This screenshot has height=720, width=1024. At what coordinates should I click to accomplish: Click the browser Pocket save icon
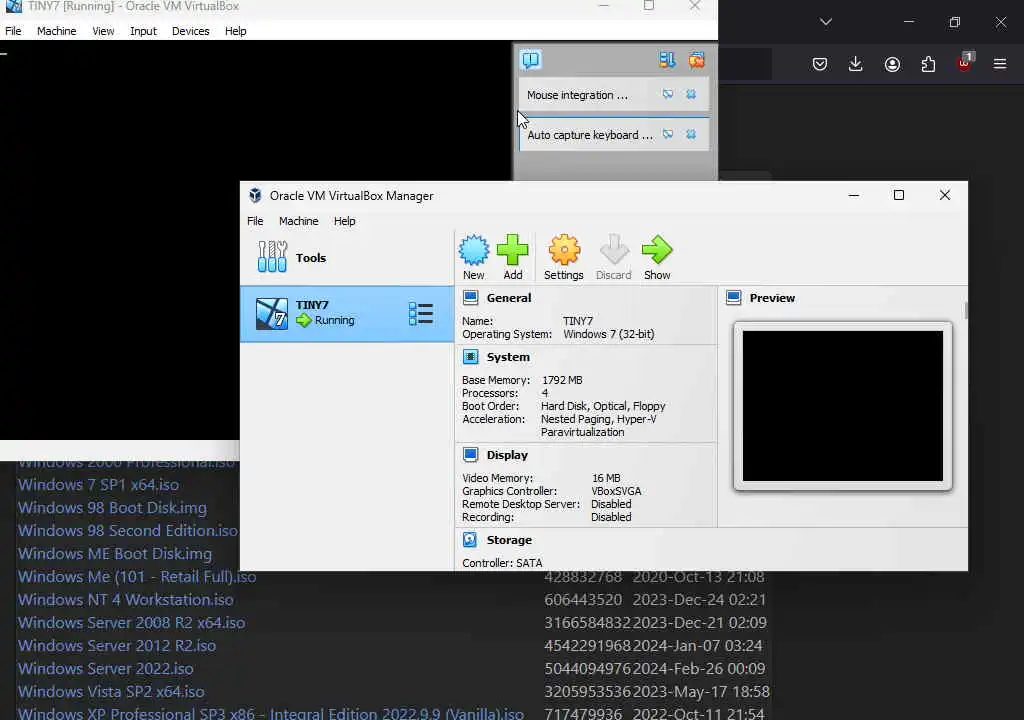820,64
